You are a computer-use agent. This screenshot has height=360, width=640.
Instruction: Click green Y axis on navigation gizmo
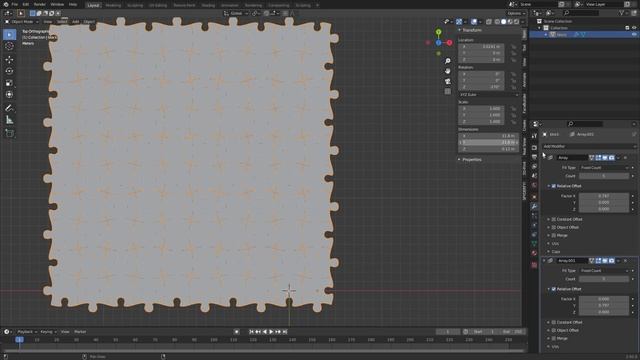click(438, 32)
